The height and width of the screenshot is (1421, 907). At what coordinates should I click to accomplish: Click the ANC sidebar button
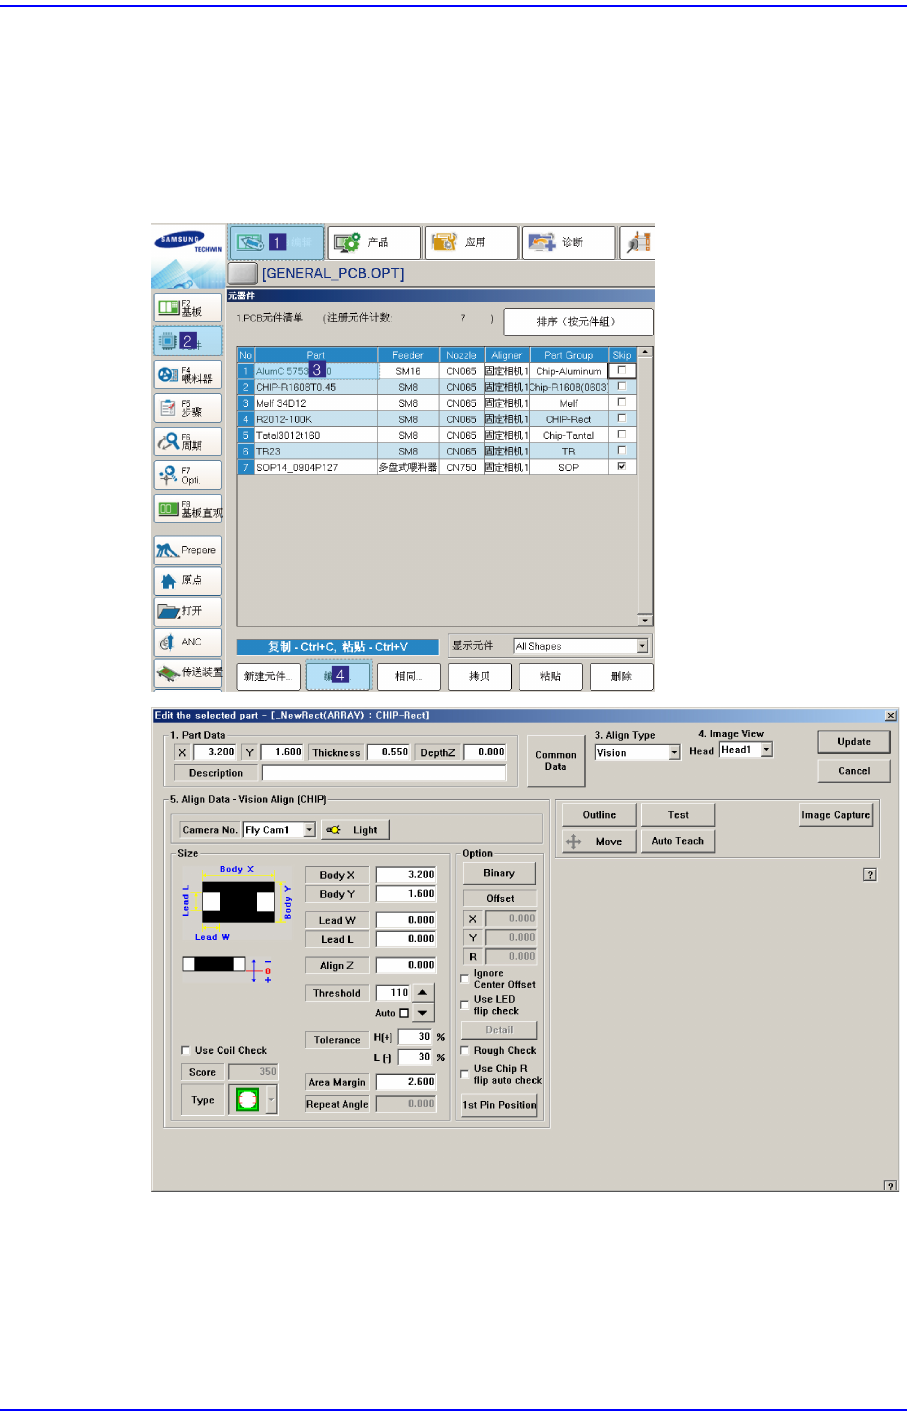pos(187,642)
